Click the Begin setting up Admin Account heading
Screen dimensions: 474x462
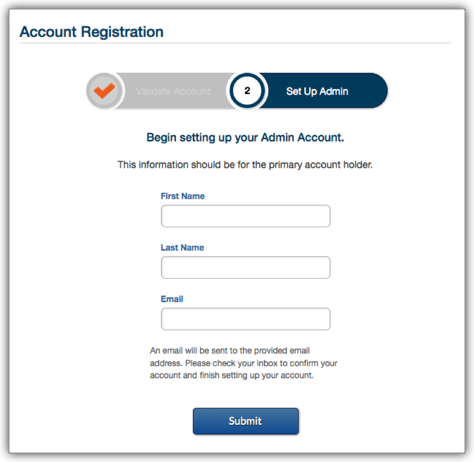pyautogui.click(x=245, y=137)
